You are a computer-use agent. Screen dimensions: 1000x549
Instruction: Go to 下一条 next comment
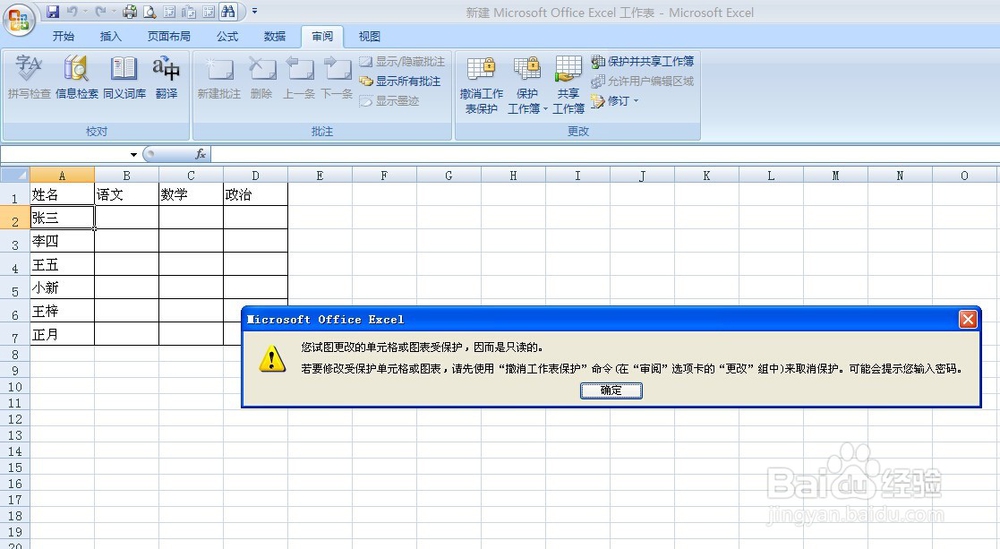click(337, 77)
